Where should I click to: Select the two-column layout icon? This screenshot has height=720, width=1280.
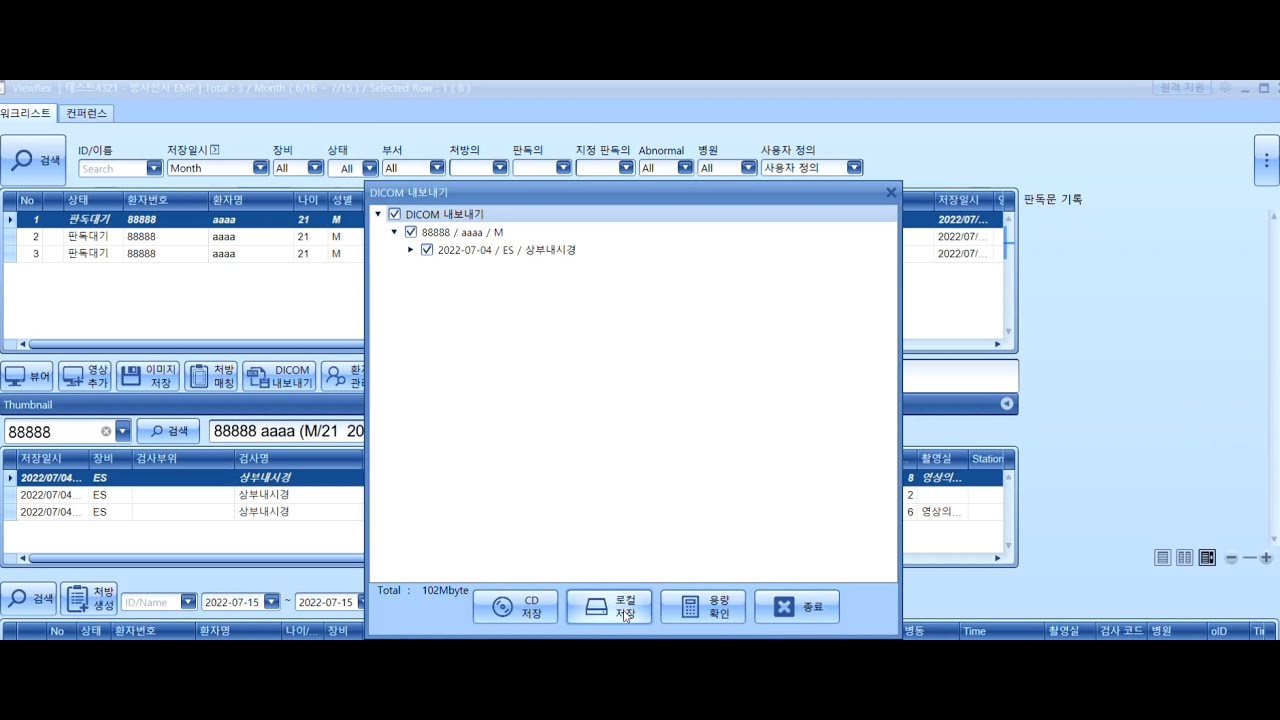1184,558
